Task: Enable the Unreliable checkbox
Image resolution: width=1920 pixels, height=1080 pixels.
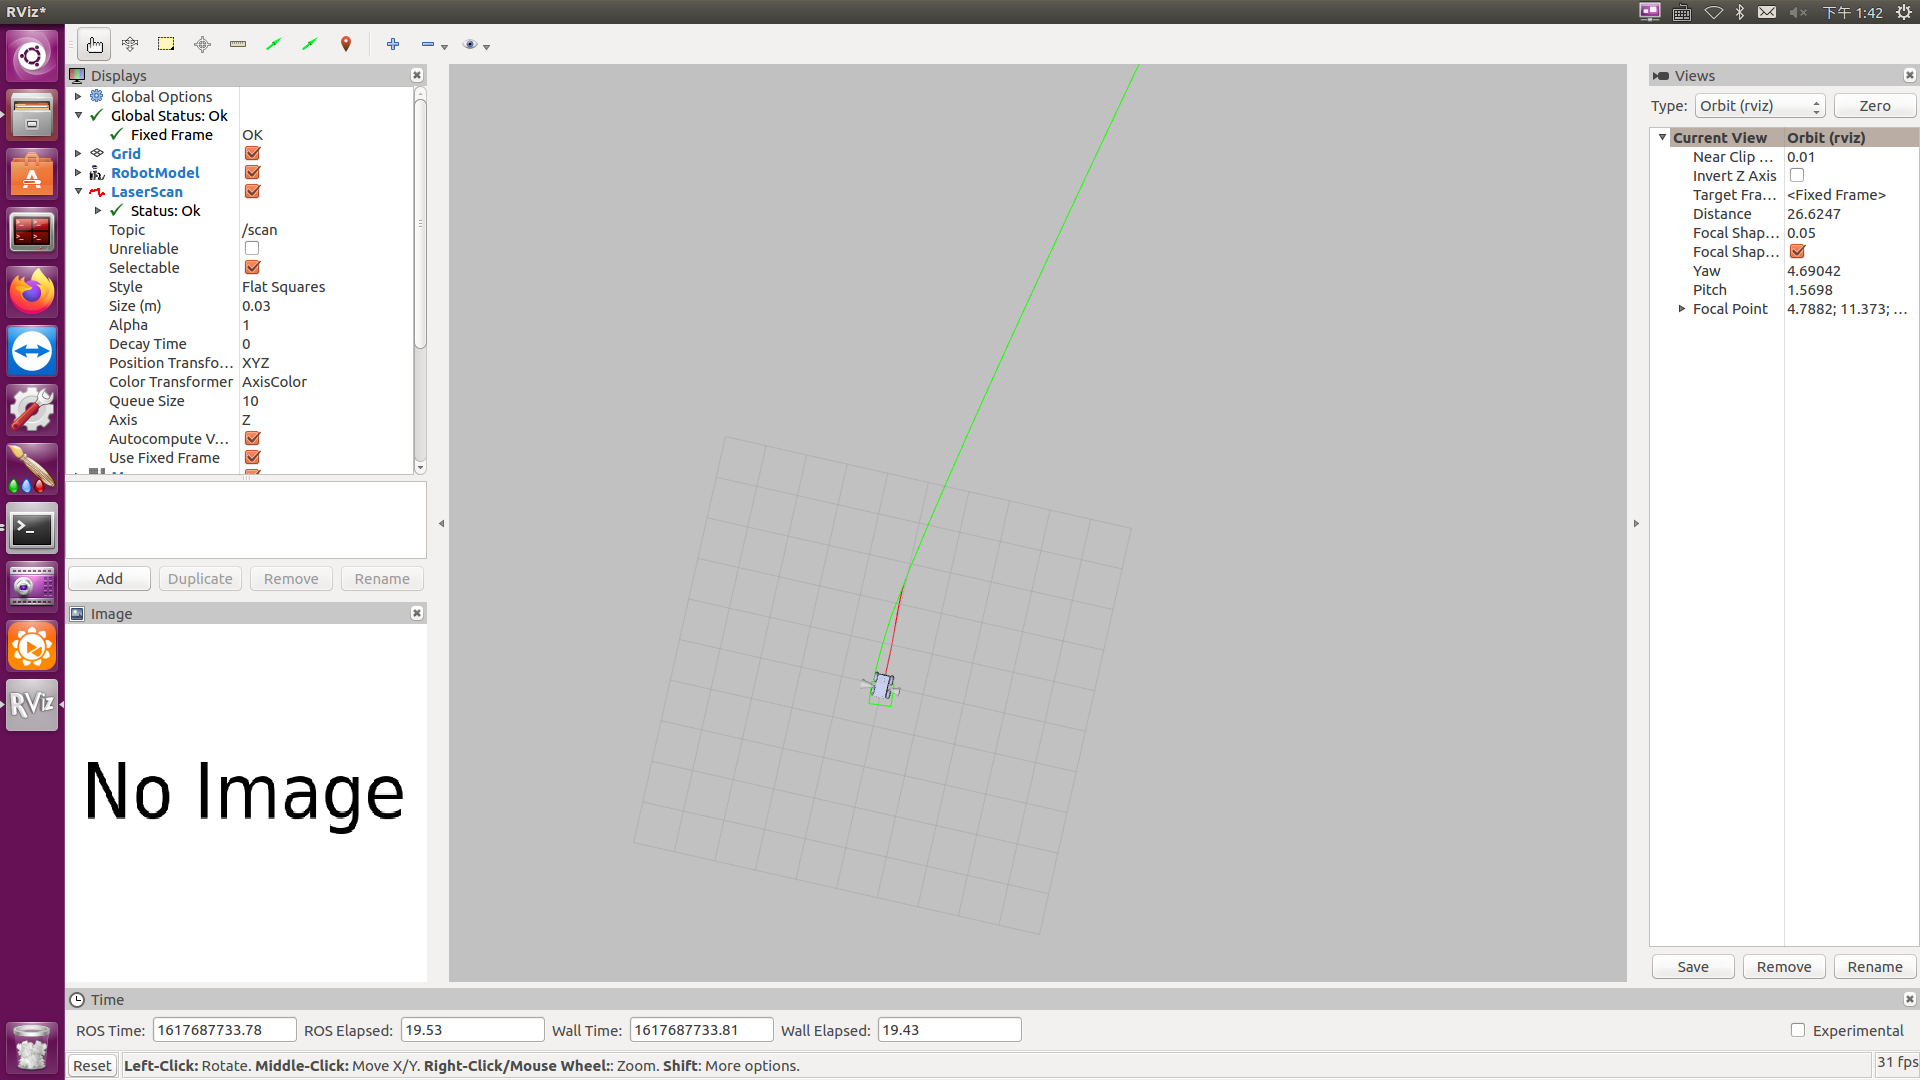Action: (252, 249)
